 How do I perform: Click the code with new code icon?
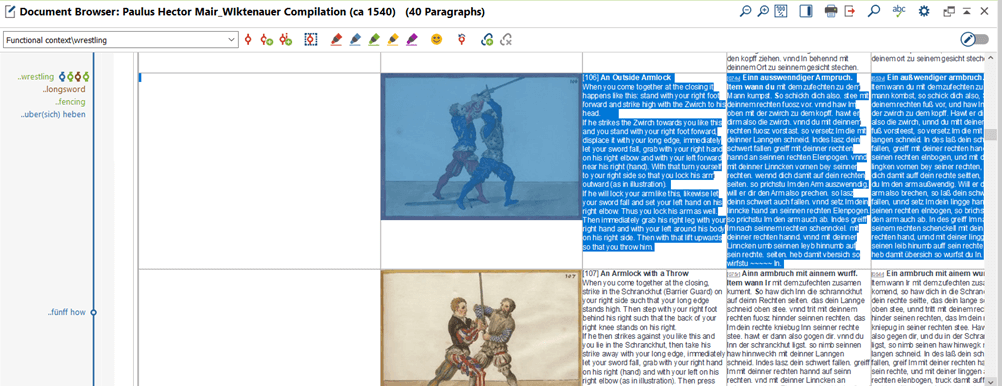click(x=266, y=40)
